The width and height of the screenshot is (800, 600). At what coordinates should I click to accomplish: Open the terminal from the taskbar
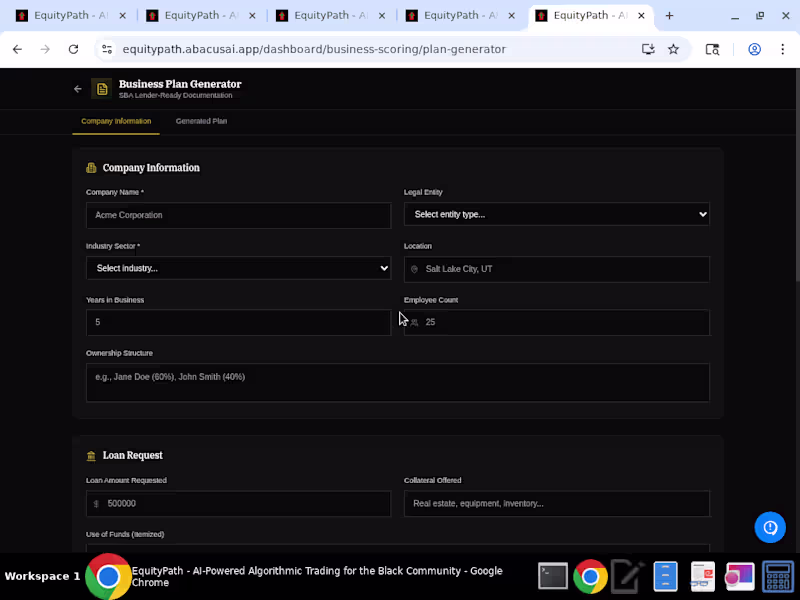[553, 577]
